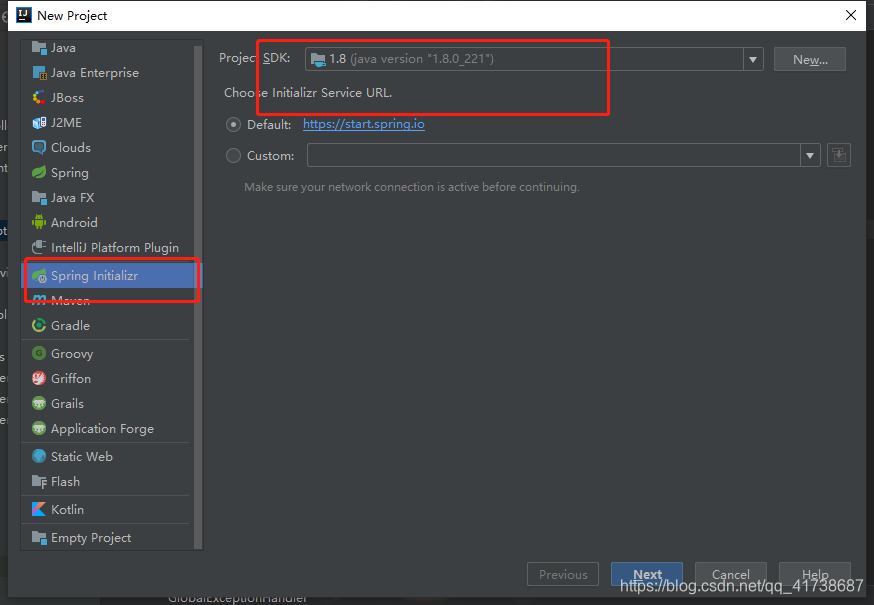Click inside the Custom URL input field
874x605 pixels.
553,156
